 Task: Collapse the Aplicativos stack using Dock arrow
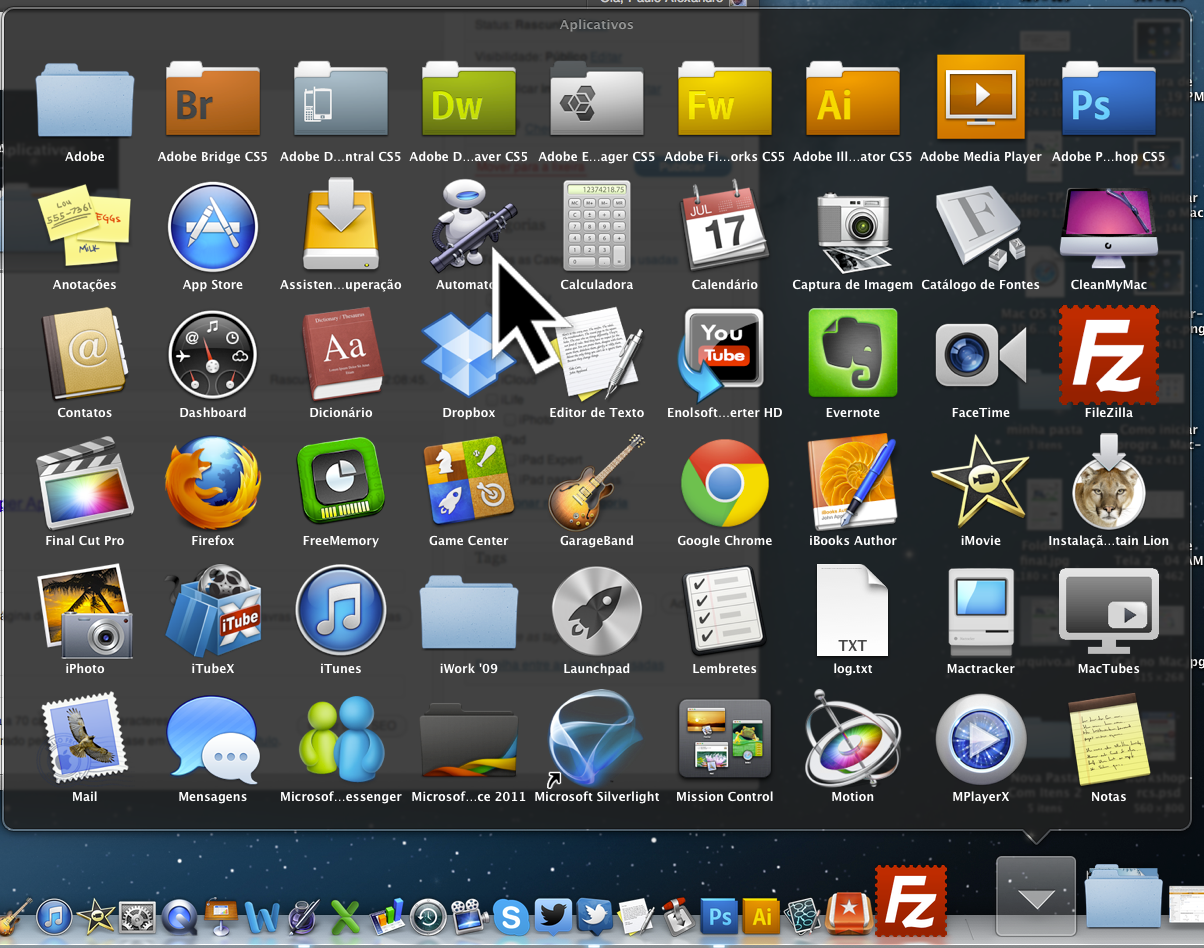1036,897
